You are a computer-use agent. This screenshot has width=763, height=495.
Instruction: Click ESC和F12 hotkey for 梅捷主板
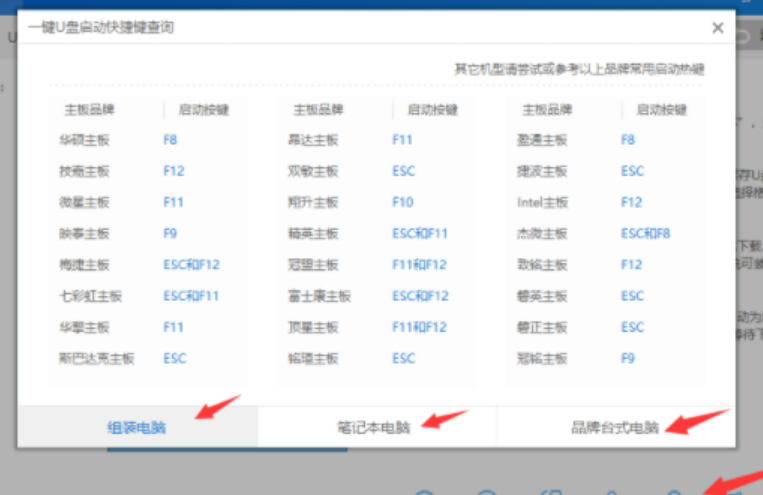(191, 265)
